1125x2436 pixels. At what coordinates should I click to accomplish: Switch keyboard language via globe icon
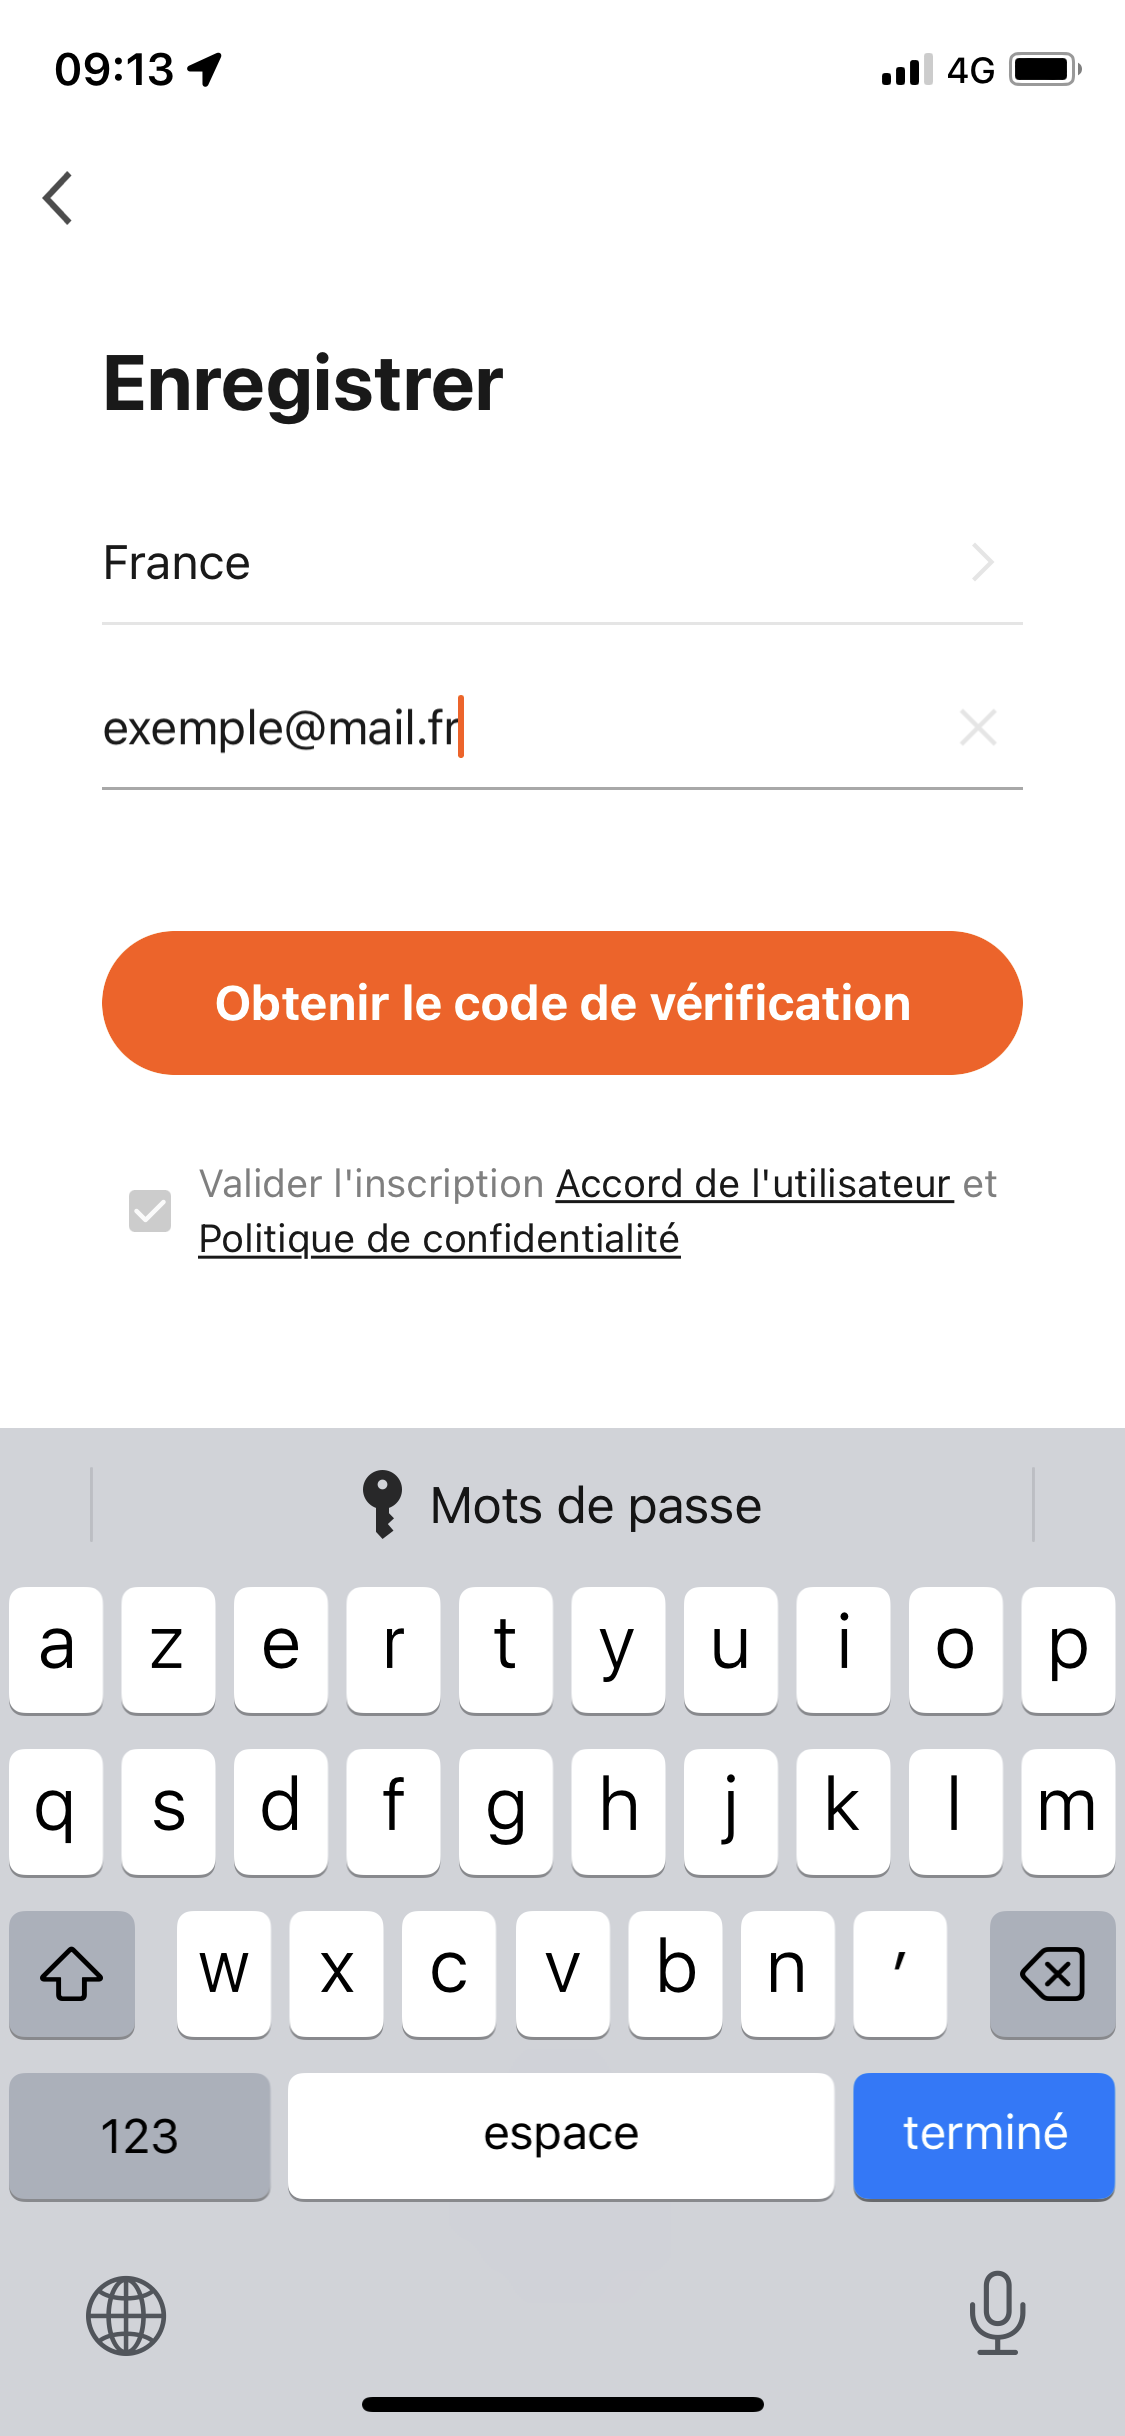coord(126,2315)
